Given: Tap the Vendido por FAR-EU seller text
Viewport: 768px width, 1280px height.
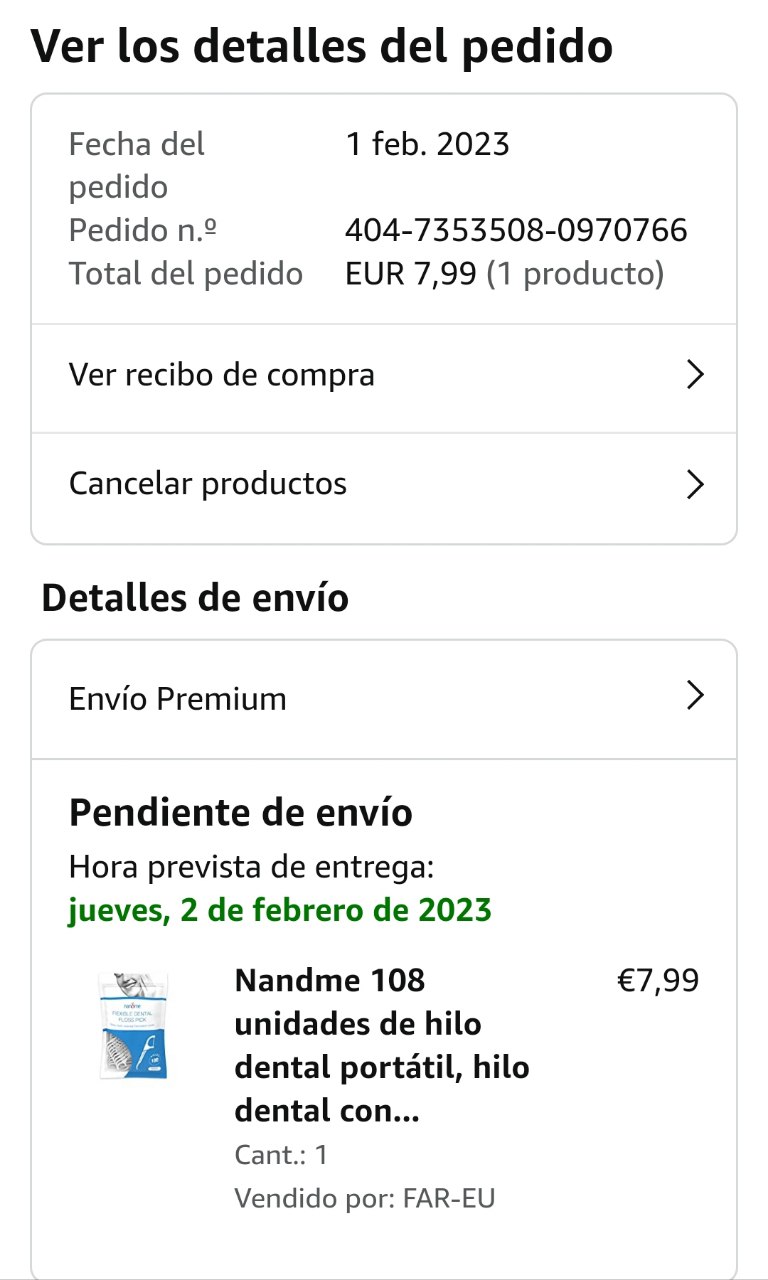Looking at the screenshot, I should [365, 1198].
